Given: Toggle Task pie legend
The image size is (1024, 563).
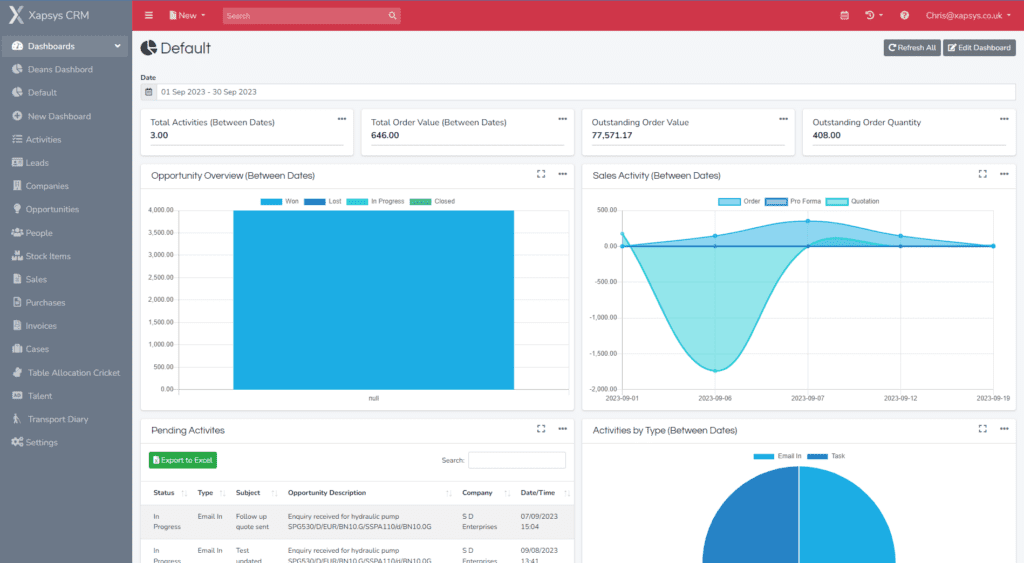Looking at the screenshot, I should coord(826,456).
